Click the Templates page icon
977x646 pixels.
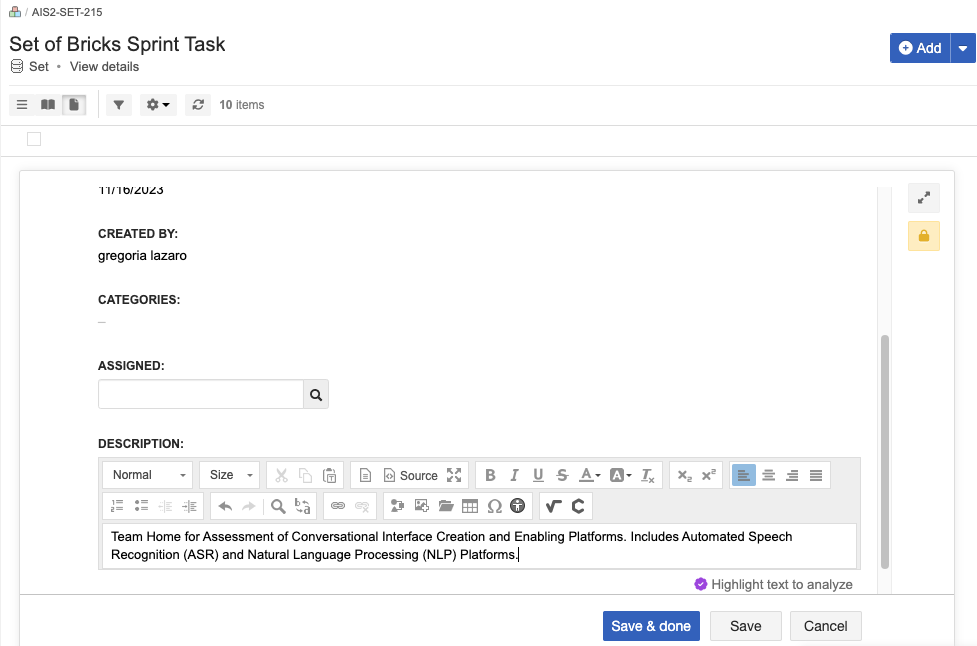click(x=366, y=475)
